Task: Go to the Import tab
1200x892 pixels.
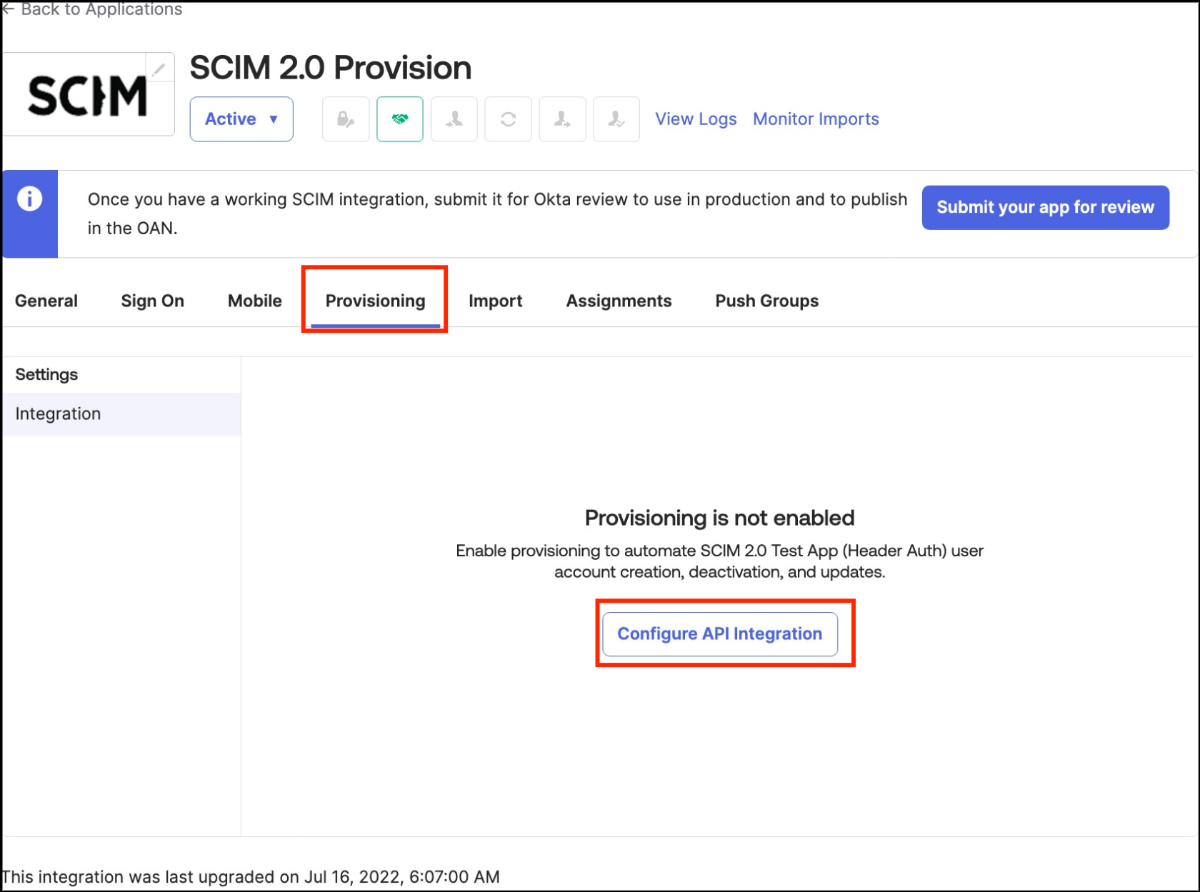Action: pos(495,301)
